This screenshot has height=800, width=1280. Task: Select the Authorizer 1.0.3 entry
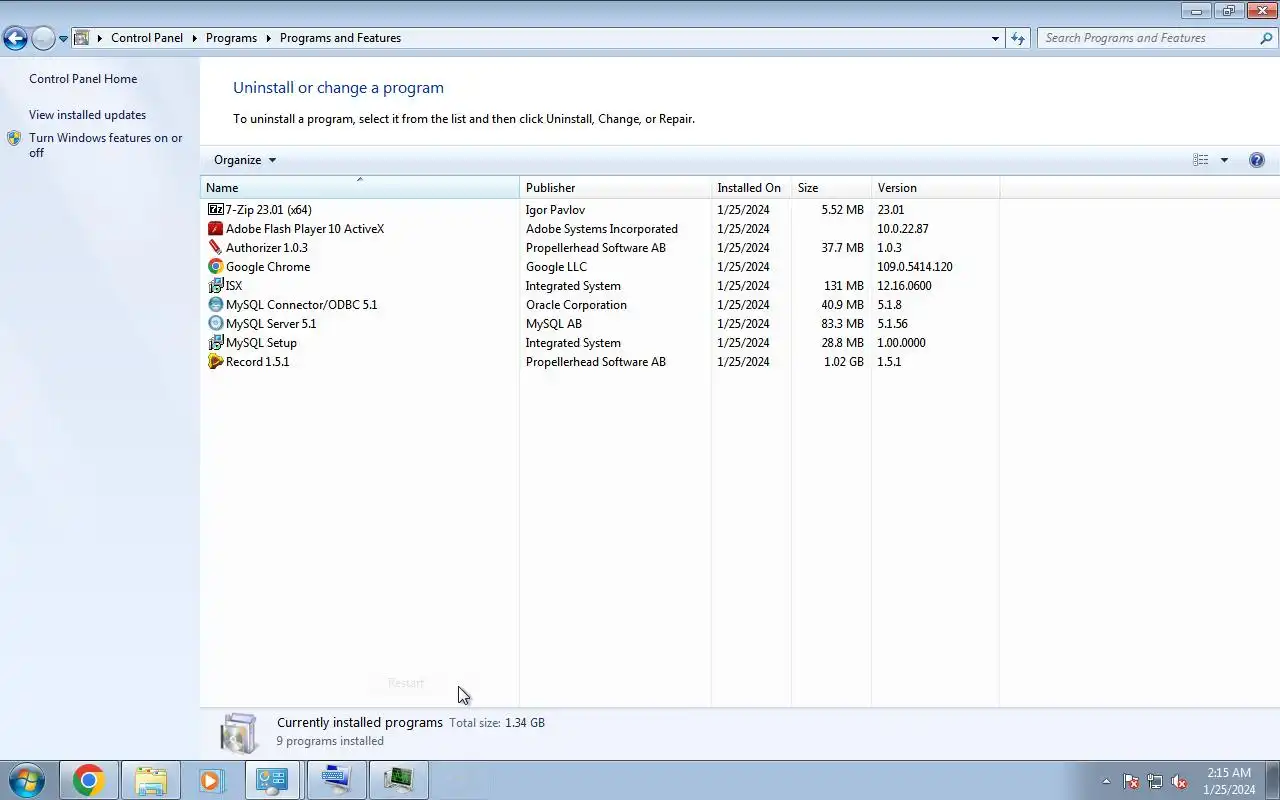pyautogui.click(x=267, y=248)
